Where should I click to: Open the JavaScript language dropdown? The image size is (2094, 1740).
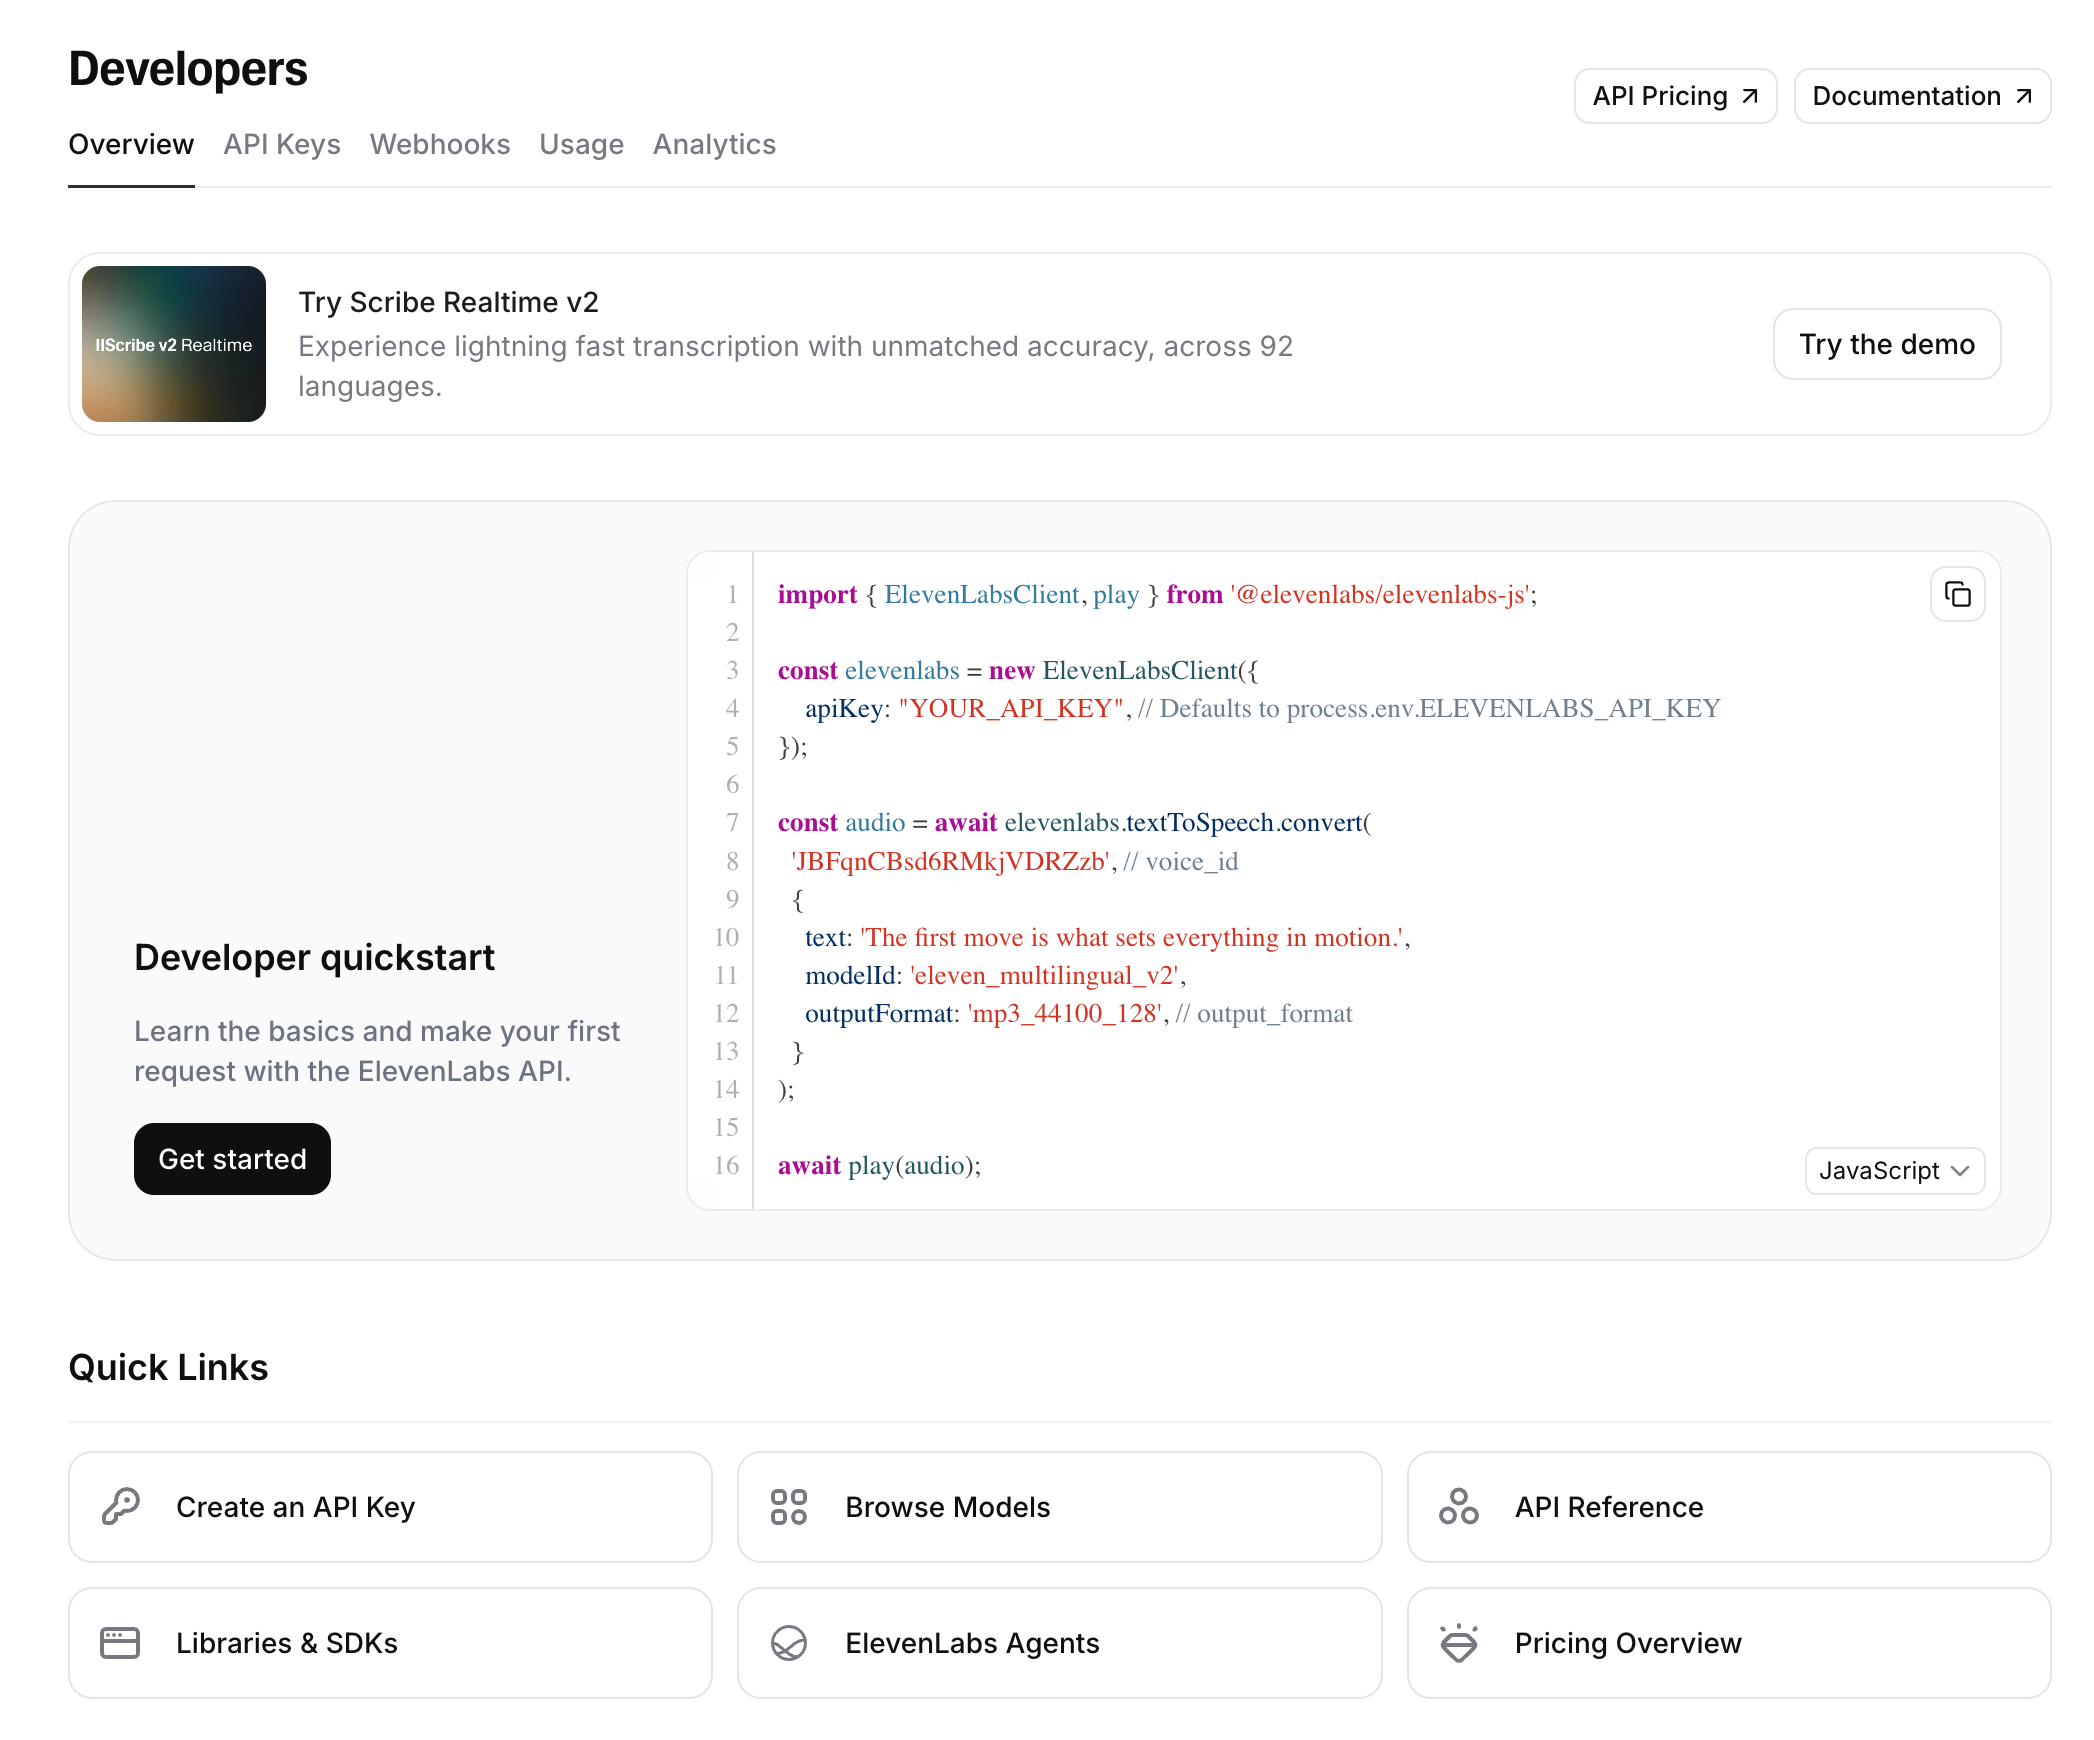[1894, 1171]
